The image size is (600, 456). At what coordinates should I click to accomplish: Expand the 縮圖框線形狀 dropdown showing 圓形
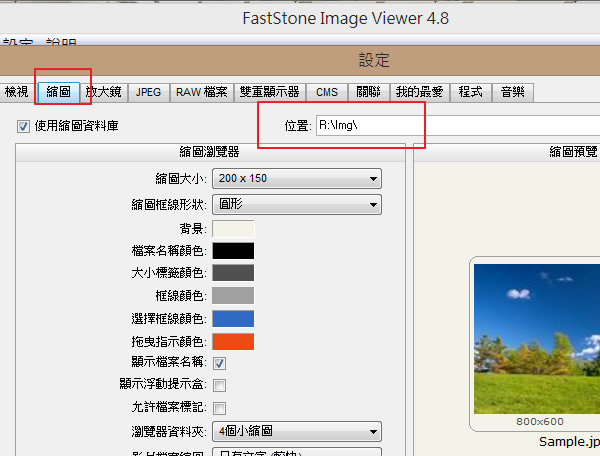297,204
